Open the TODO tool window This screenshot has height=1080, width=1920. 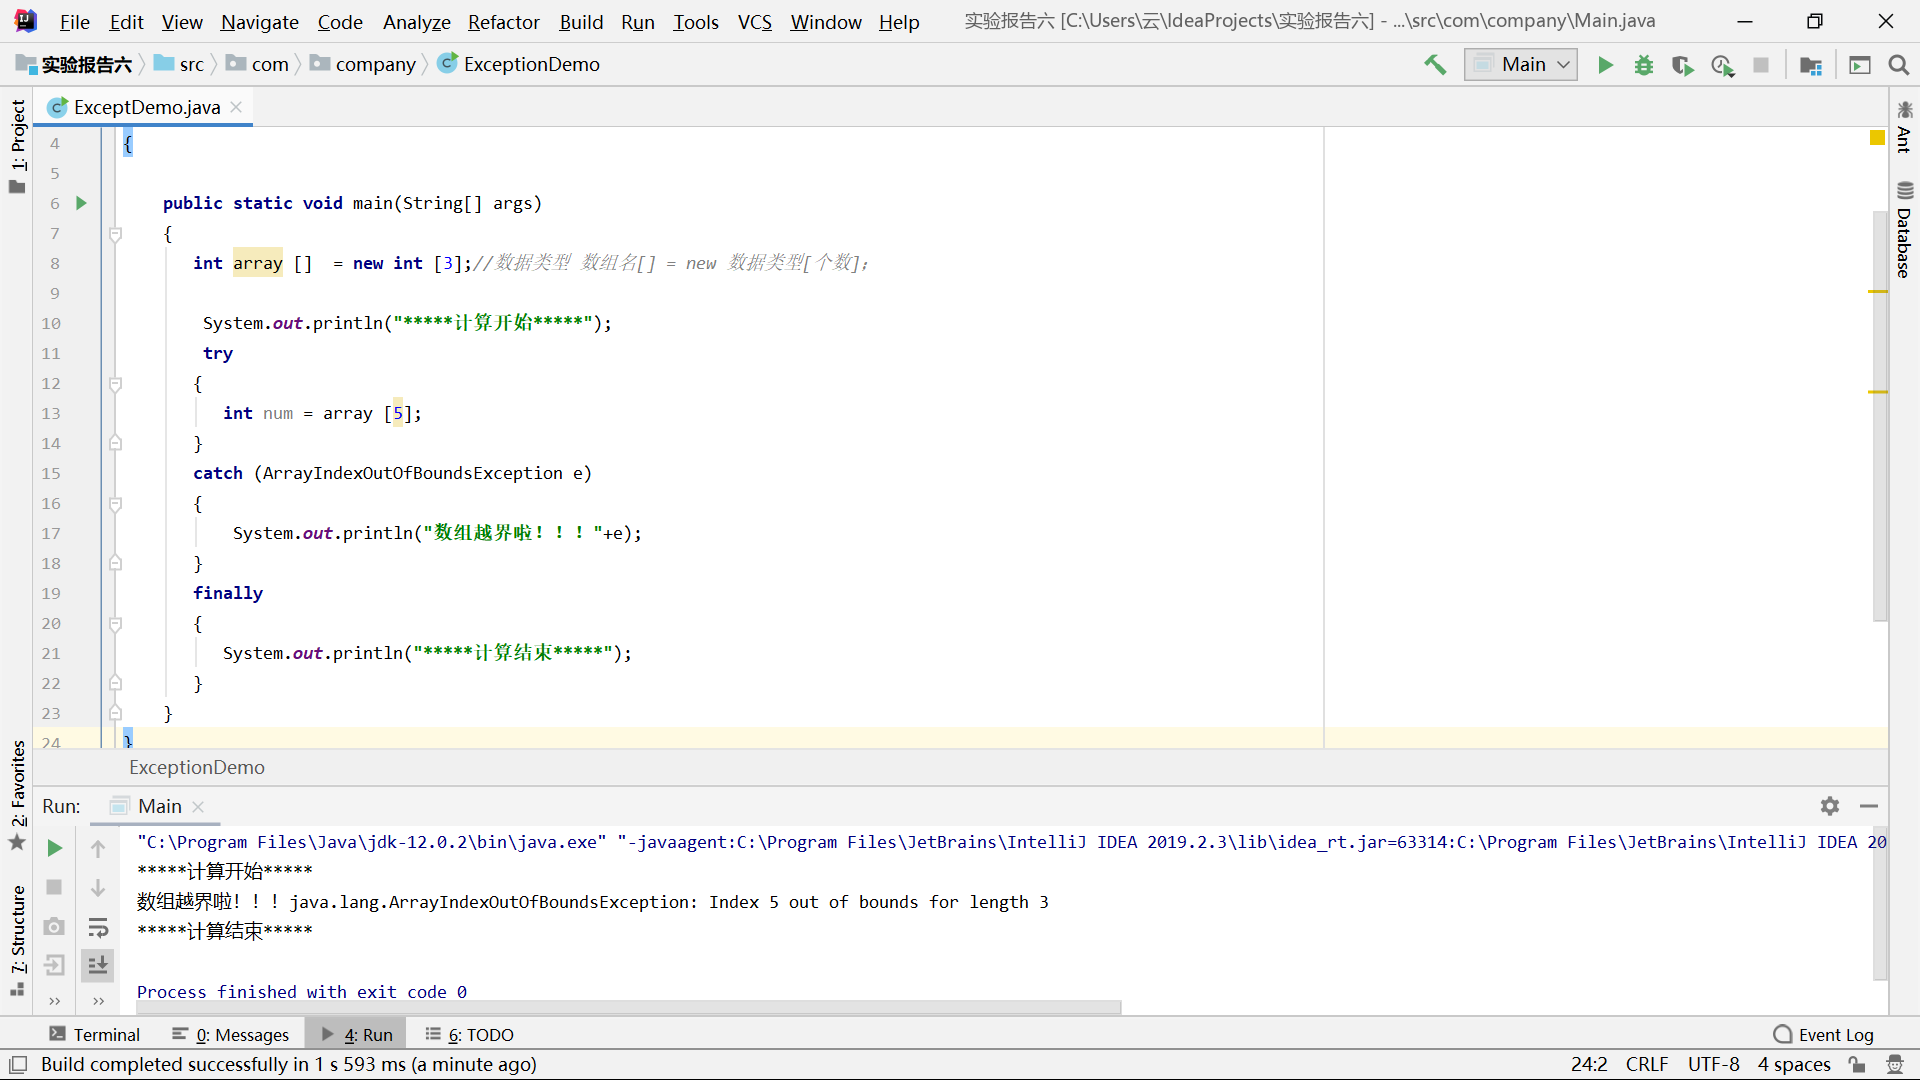[469, 1034]
